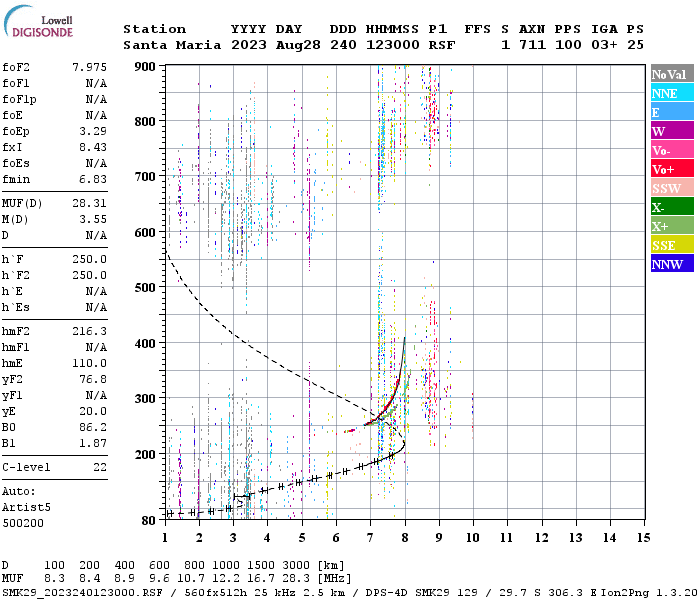Select the NNE cyan legend swatch
Viewport: 700px width, 600px height.
[x=672, y=93]
